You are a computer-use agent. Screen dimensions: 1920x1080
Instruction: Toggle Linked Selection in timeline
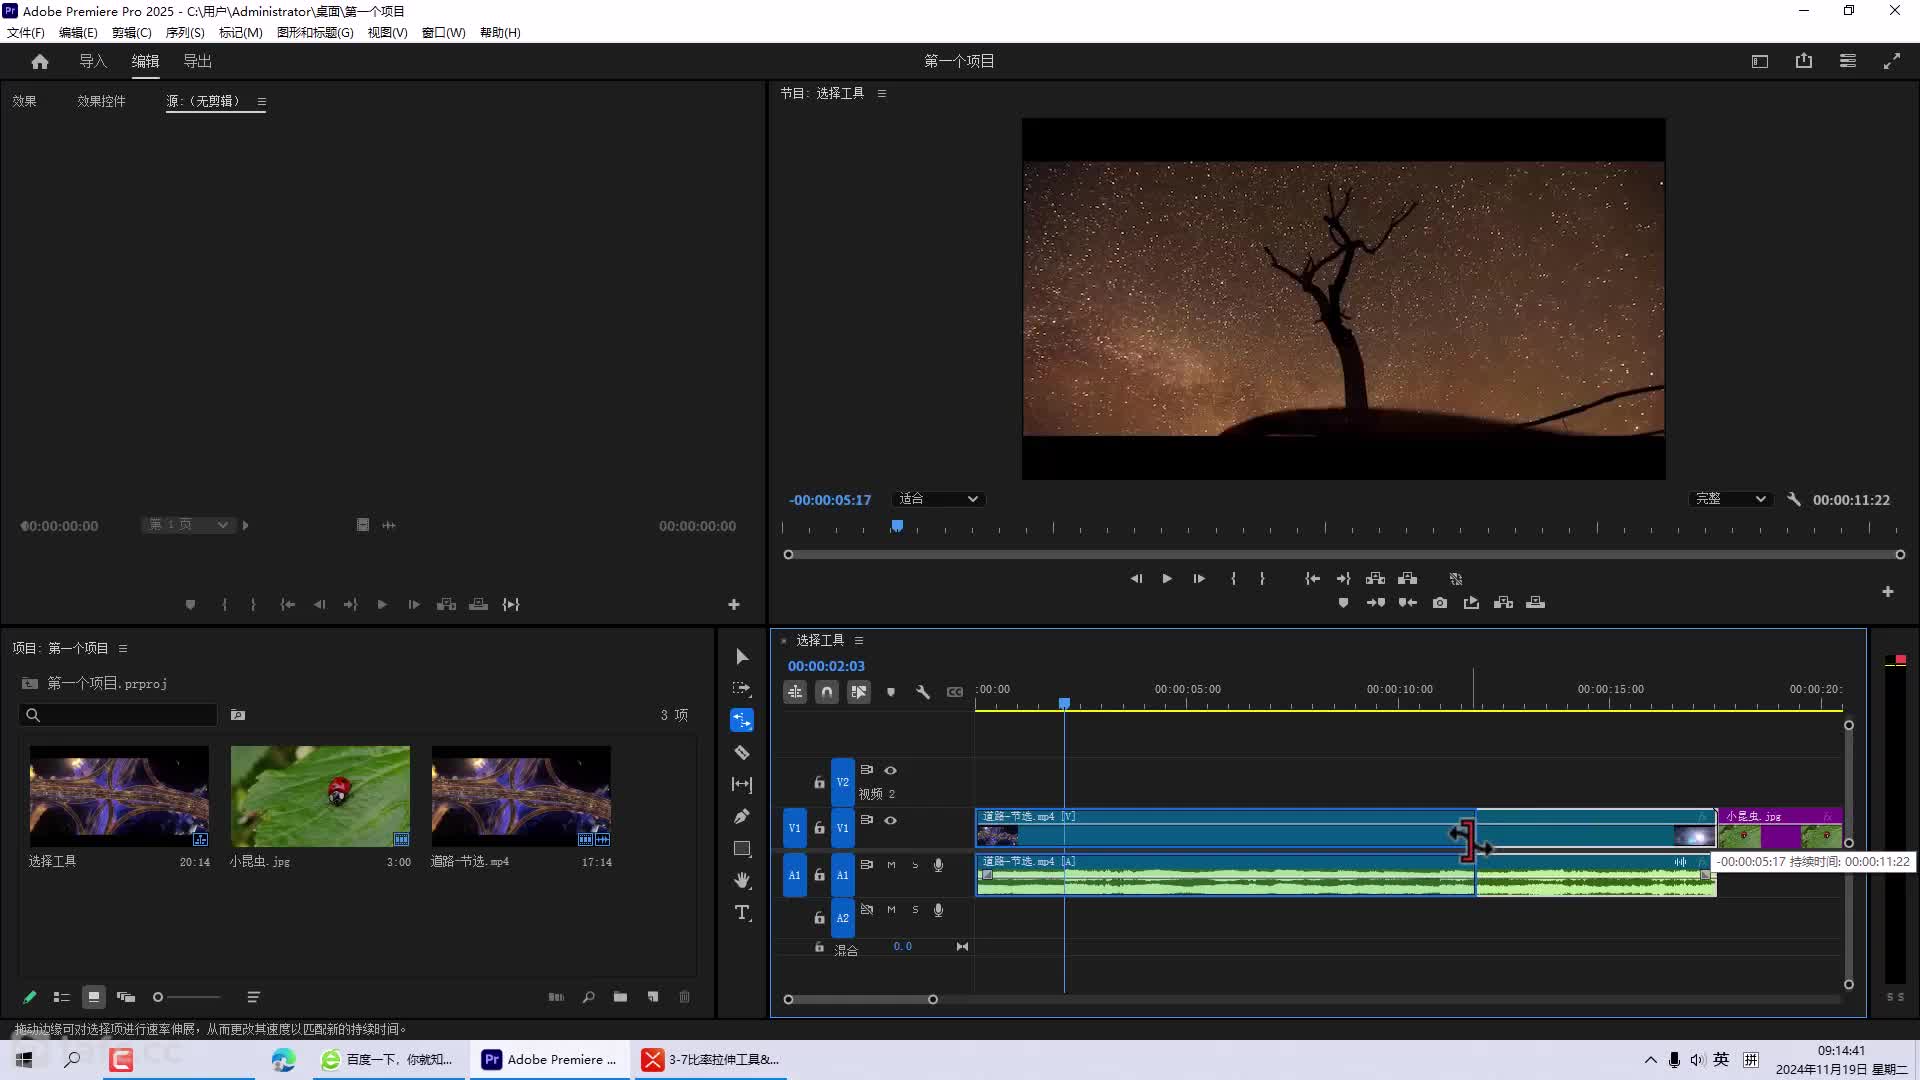point(859,692)
